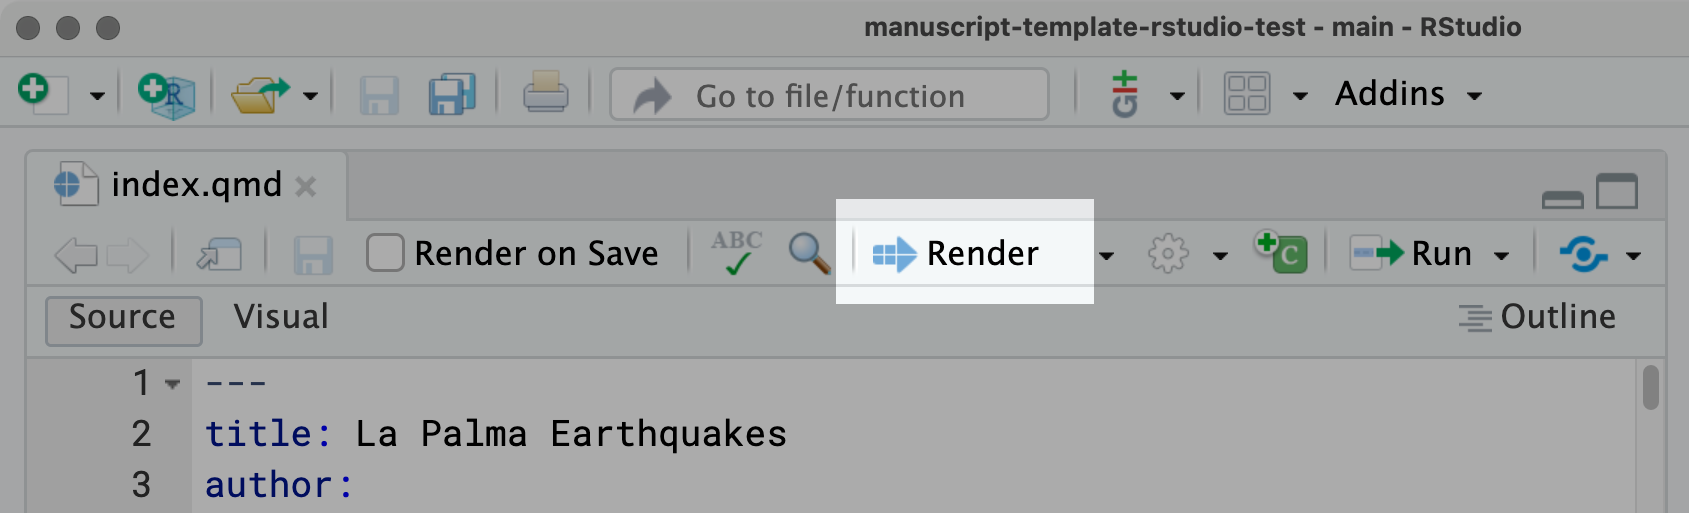This screenshot has width=1689, height=513.
Task: Click the New File icon
Action: point(42,95)
